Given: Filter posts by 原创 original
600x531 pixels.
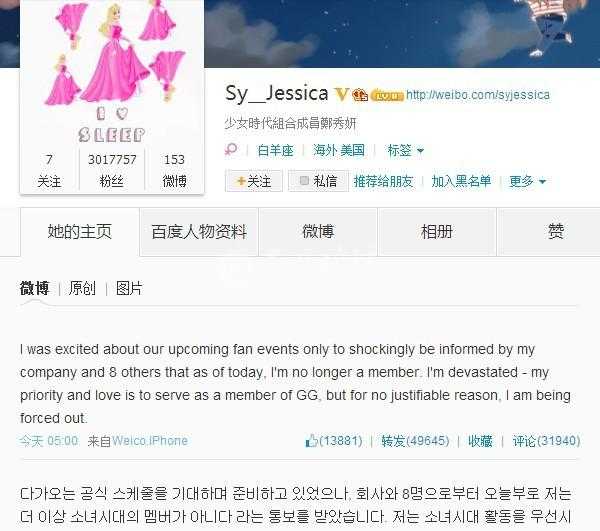Looking at the screenshot, I should (82, 288).
